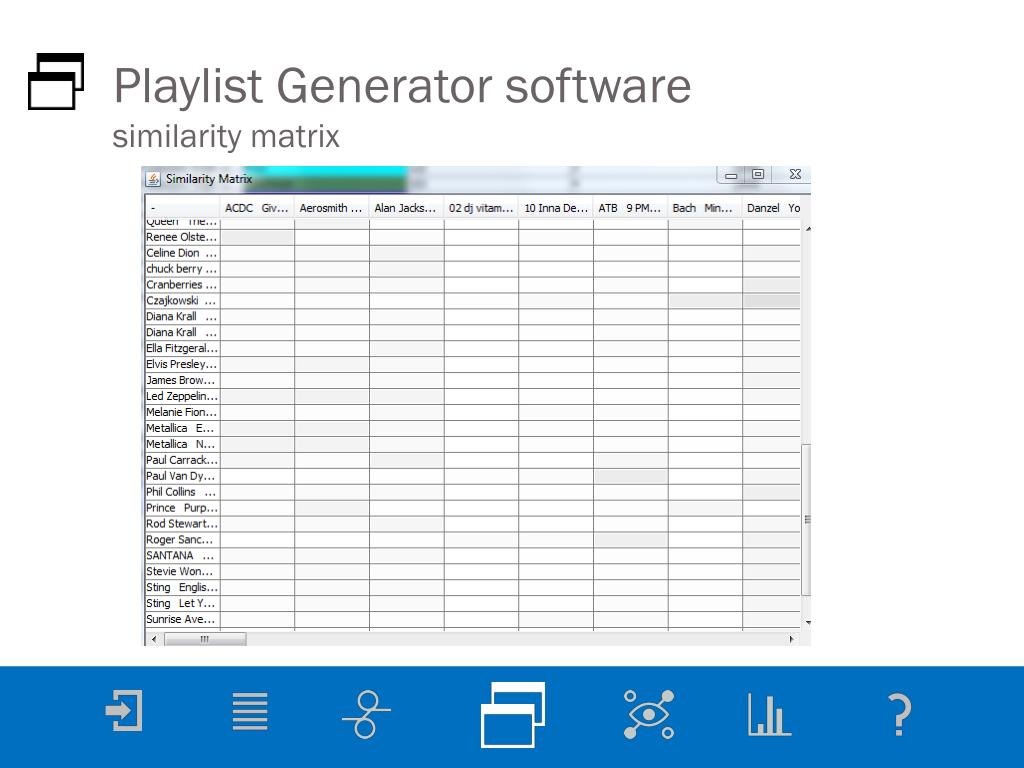Viewport: 1024px width, 768px height.
Task: Click the Paul Van Dy... row cell under ATB
Action: point(630,476)
